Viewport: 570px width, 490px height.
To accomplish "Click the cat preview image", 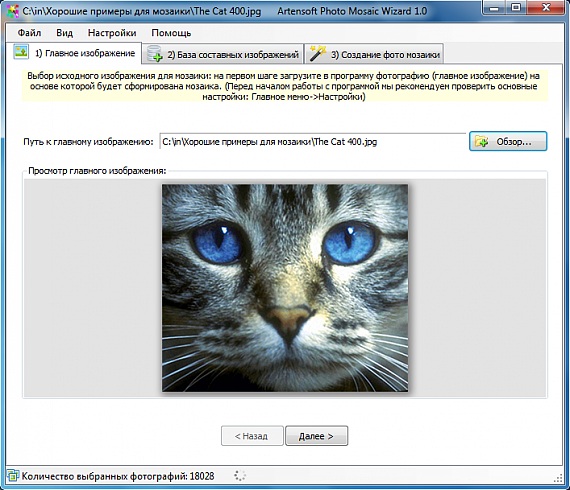I will point(285,288).
